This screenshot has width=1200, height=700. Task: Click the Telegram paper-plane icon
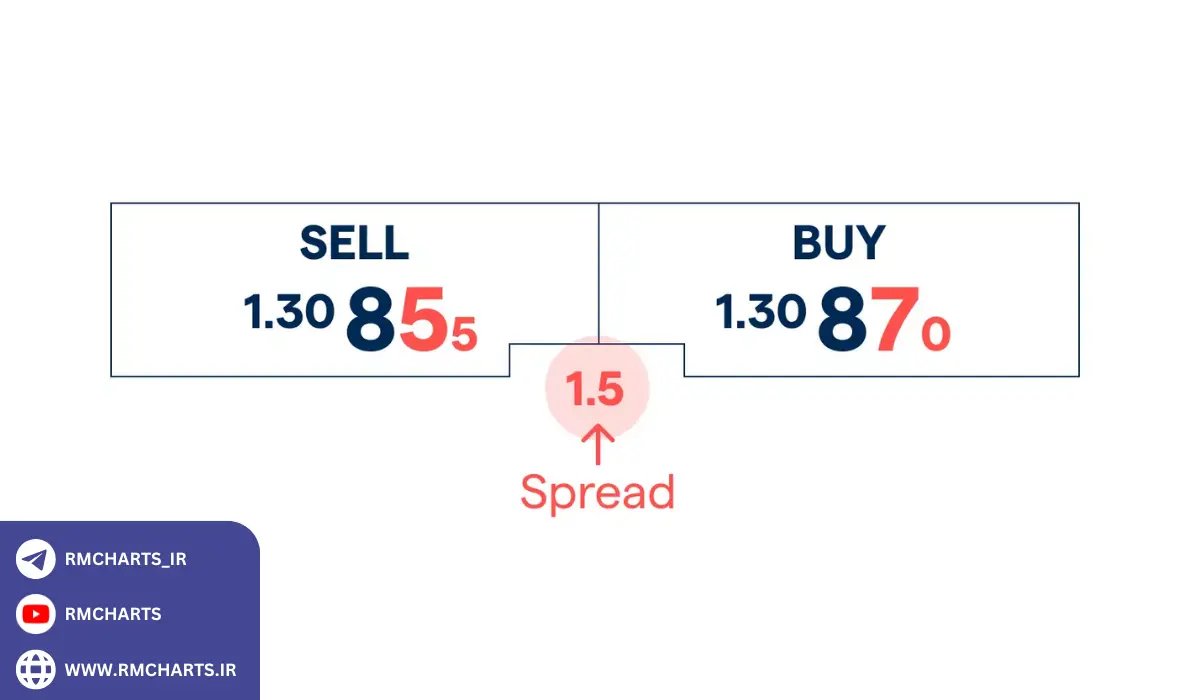click(36, 559)
